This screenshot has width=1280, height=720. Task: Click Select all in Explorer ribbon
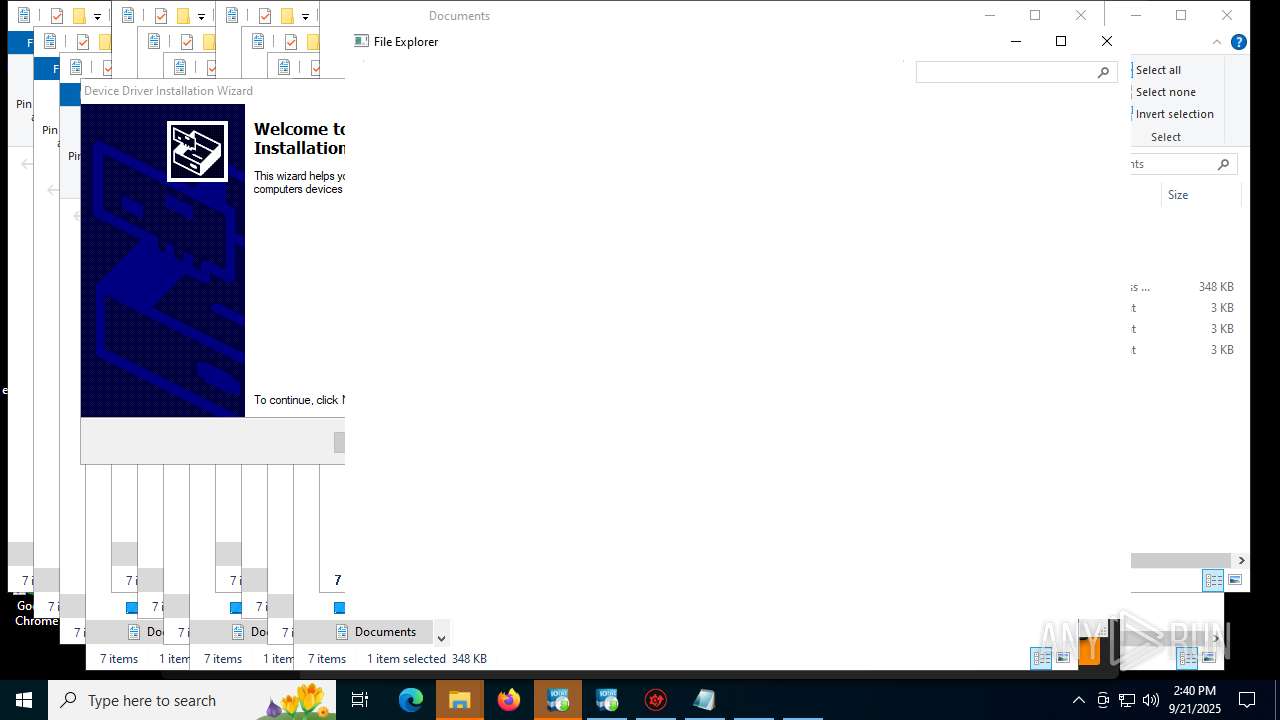(1158, 70)
